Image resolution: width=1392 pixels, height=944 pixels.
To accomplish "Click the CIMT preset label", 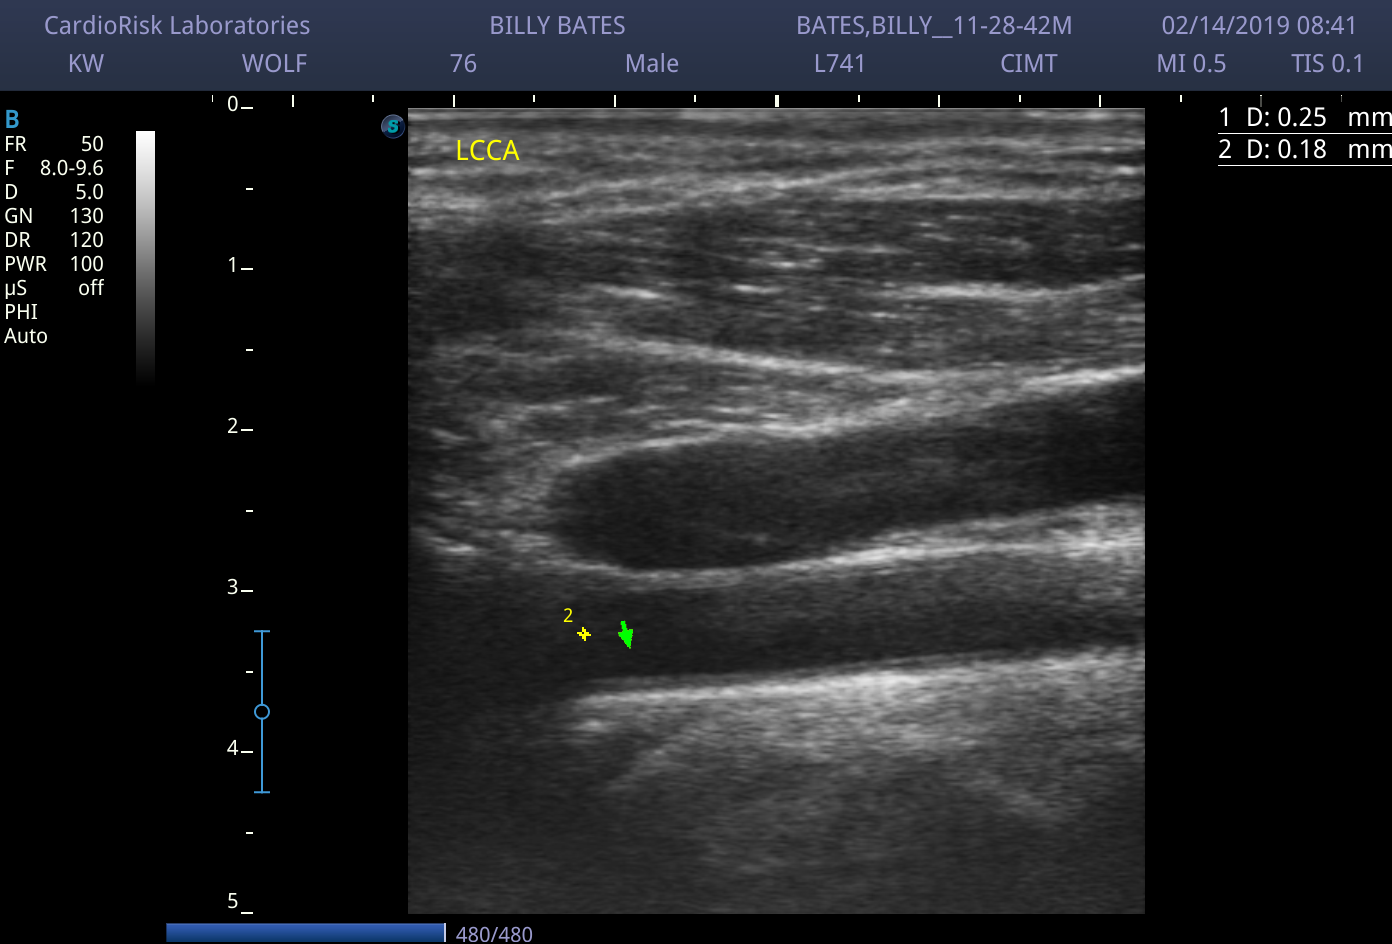I will pyautogui.click(x=1029, y=64).
